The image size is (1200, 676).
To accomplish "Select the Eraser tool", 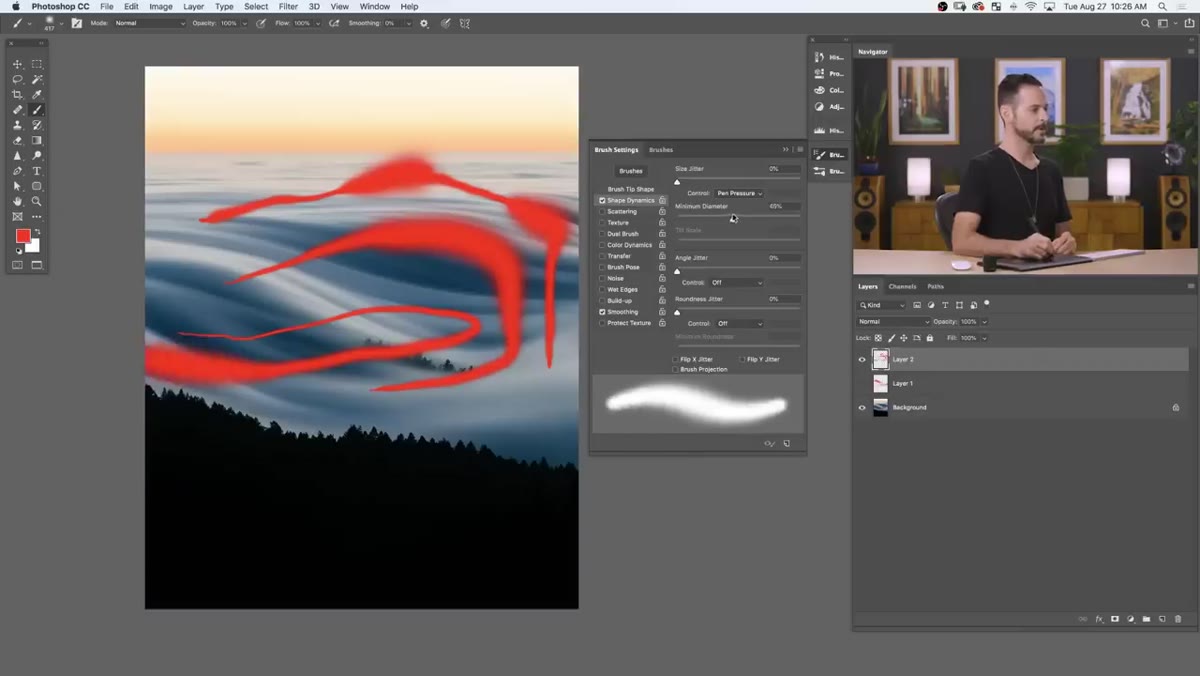I will pyautogui.click(x=17, y=140).
